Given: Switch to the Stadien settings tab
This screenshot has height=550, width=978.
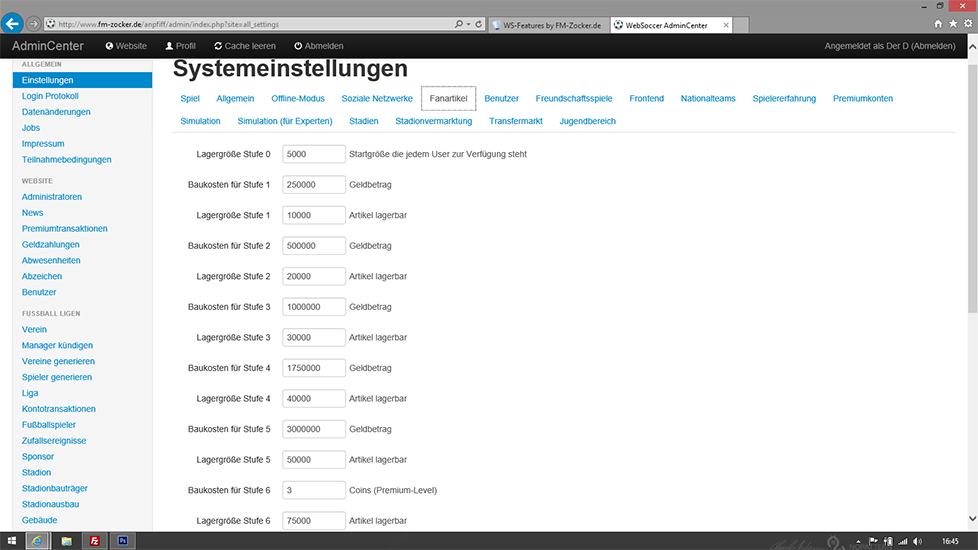Looking at the screenshot, I should tap(363, 121).
